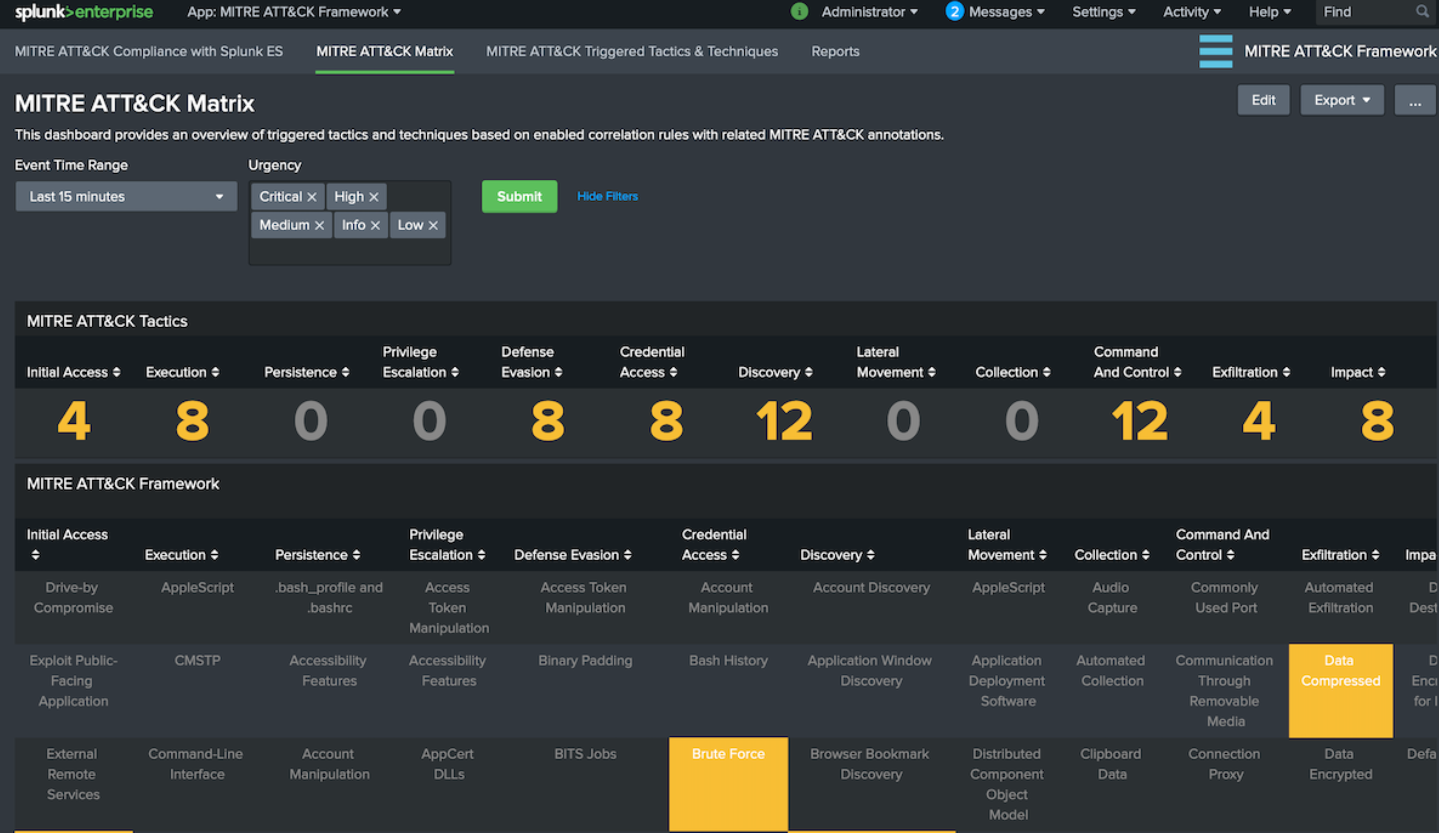Sort Tactics panel by Exfiltration column

[x=1251, y=372]
